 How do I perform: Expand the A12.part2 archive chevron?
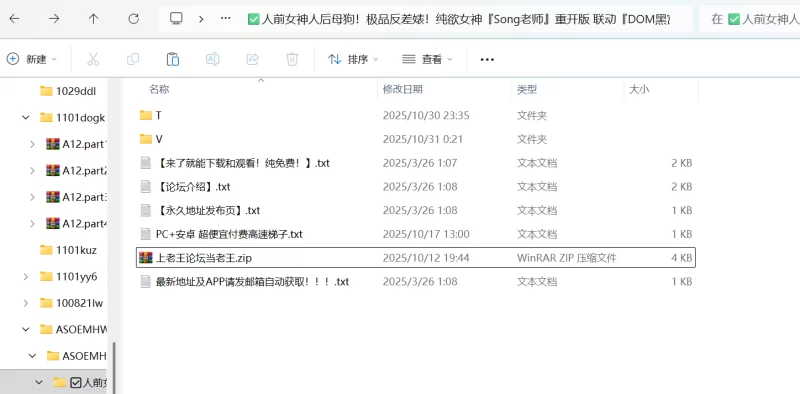pos(32,170)
